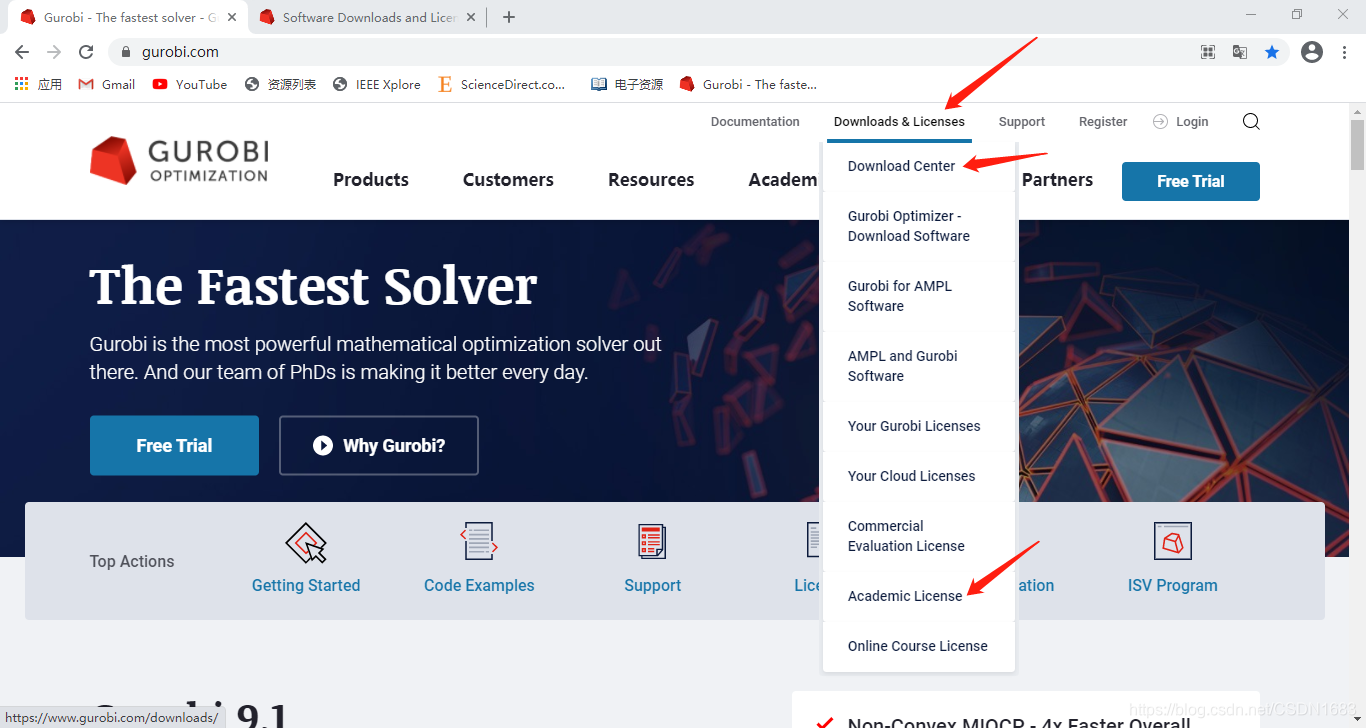
Task: Open the Chrome profile avatar
Action: click(x=1312, y=52)
